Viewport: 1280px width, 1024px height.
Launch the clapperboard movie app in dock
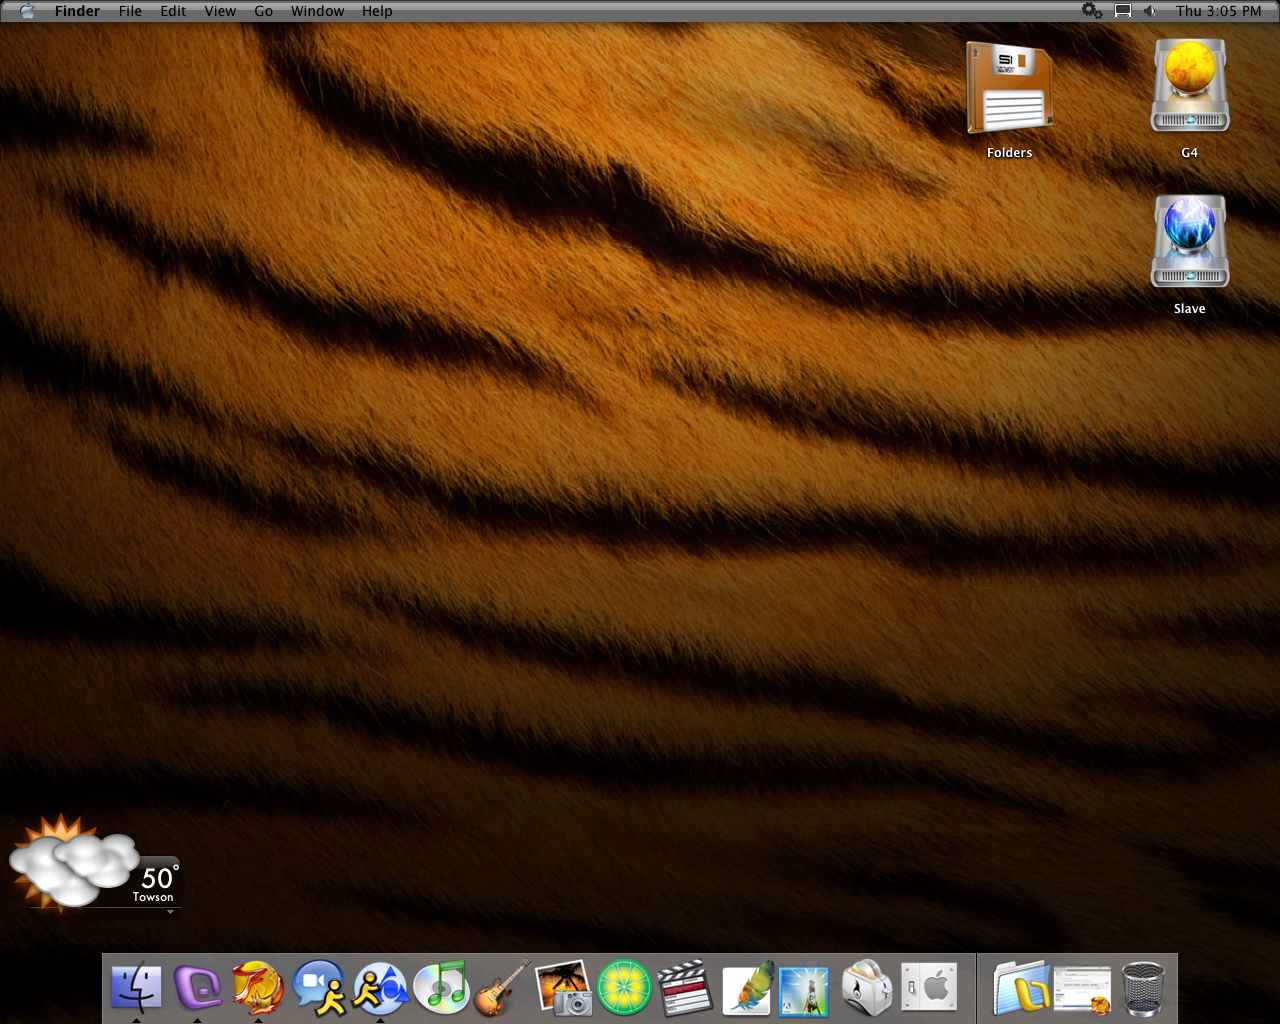[685, 987]
